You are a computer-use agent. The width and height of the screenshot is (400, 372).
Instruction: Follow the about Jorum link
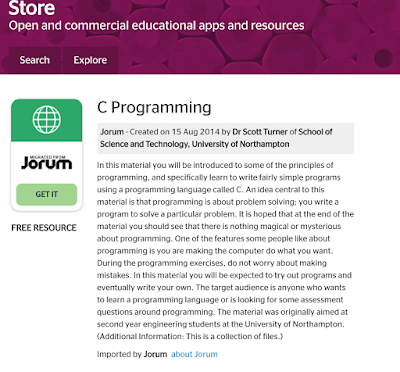click(x=194, y=354)
